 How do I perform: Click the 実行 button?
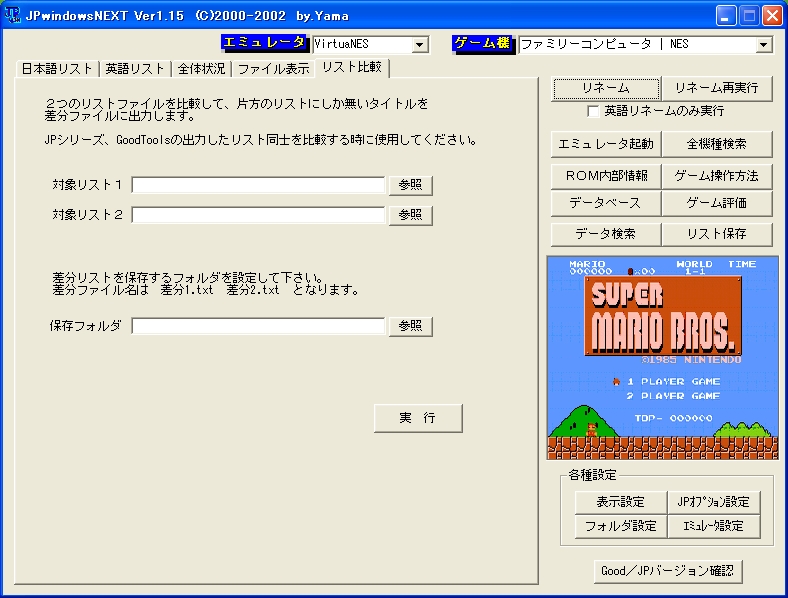tap(418, 418)
